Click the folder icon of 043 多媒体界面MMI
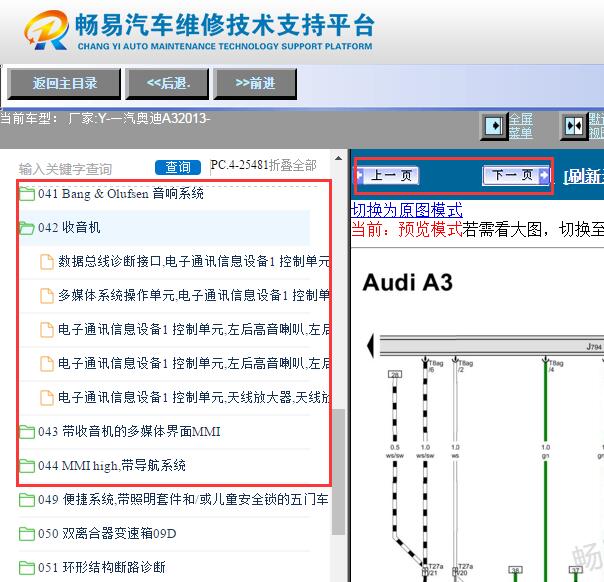 [27, 432]
